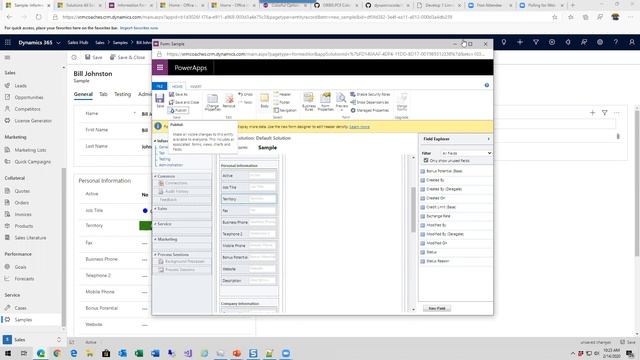Open the Dynamics 365 app switcher chevron
Screen dimensions: 640x360
coord(58,42)
